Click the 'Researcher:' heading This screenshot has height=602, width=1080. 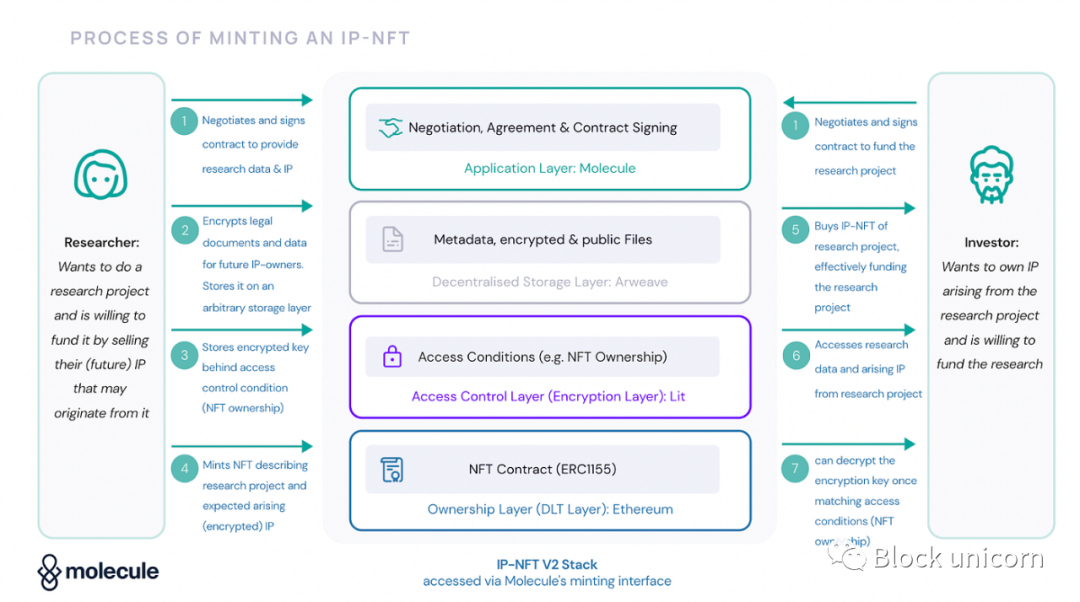point(101,242)
